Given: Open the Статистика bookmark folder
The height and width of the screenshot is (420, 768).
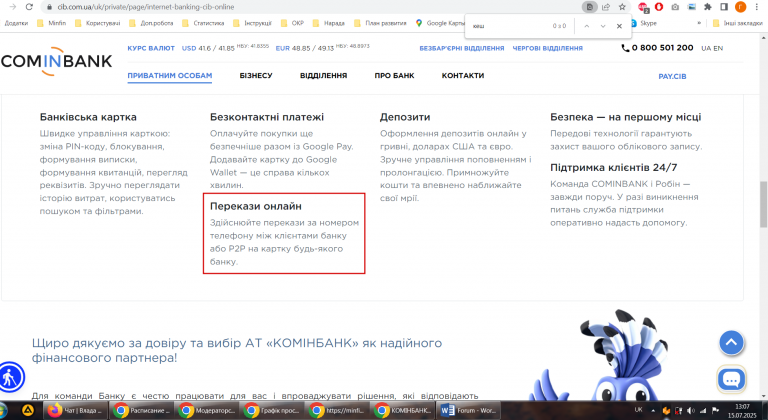Looking at the screenshot, I should [x=203, y=23].
